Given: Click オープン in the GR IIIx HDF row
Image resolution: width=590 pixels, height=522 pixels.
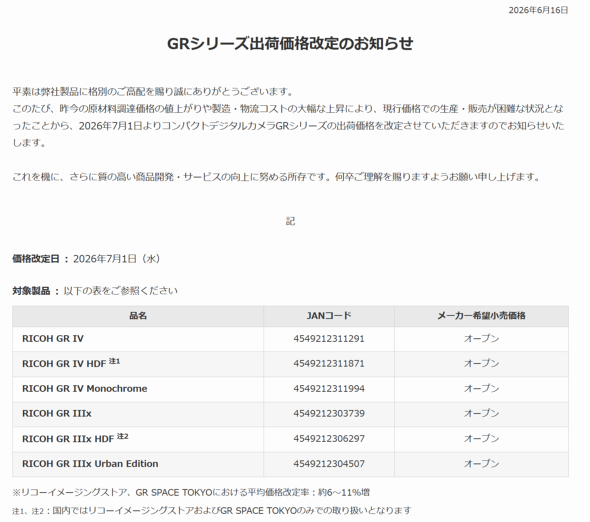Looking at the screenshot, I should pyautogui.click(x=481, y=439).
